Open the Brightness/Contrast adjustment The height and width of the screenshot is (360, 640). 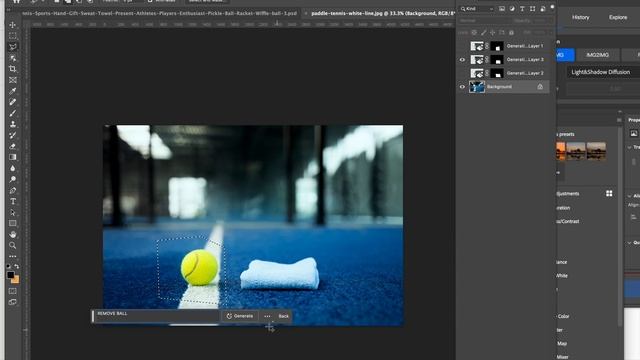coord(568,221)
